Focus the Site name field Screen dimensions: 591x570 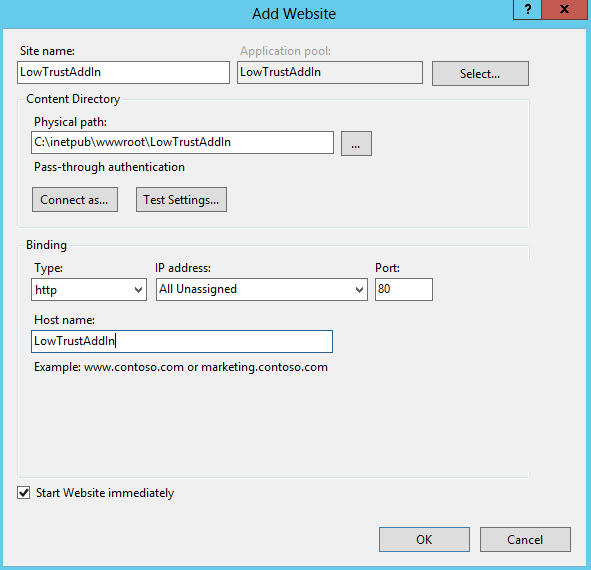123,72
